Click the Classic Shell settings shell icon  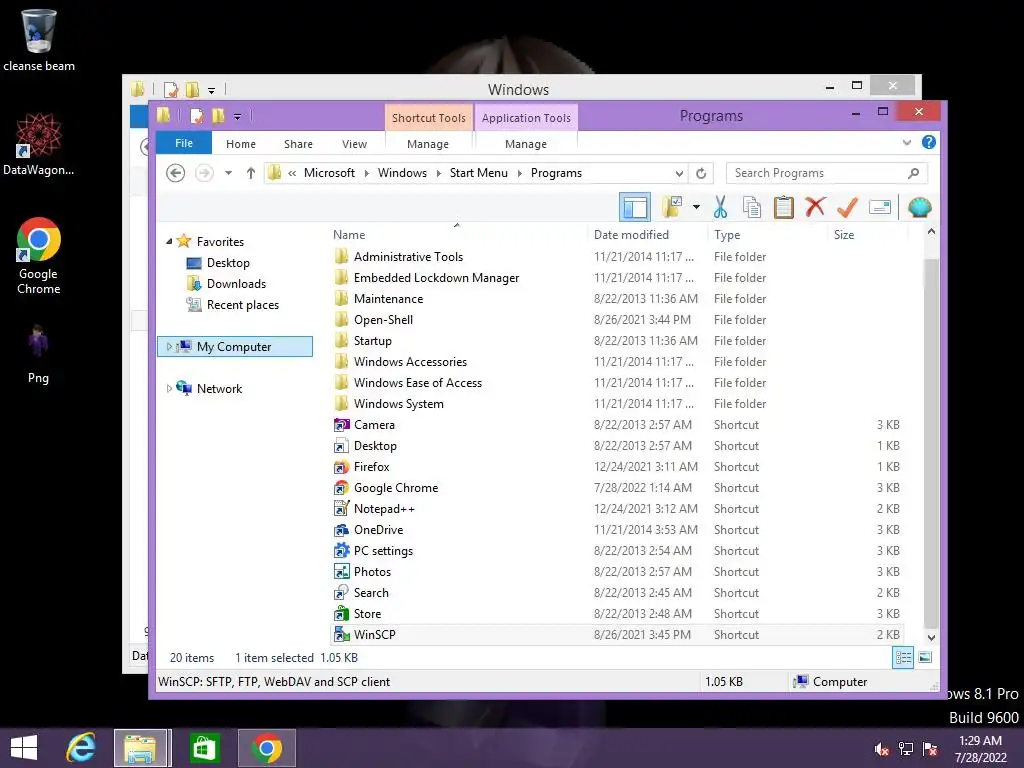[x=920, y=208]
